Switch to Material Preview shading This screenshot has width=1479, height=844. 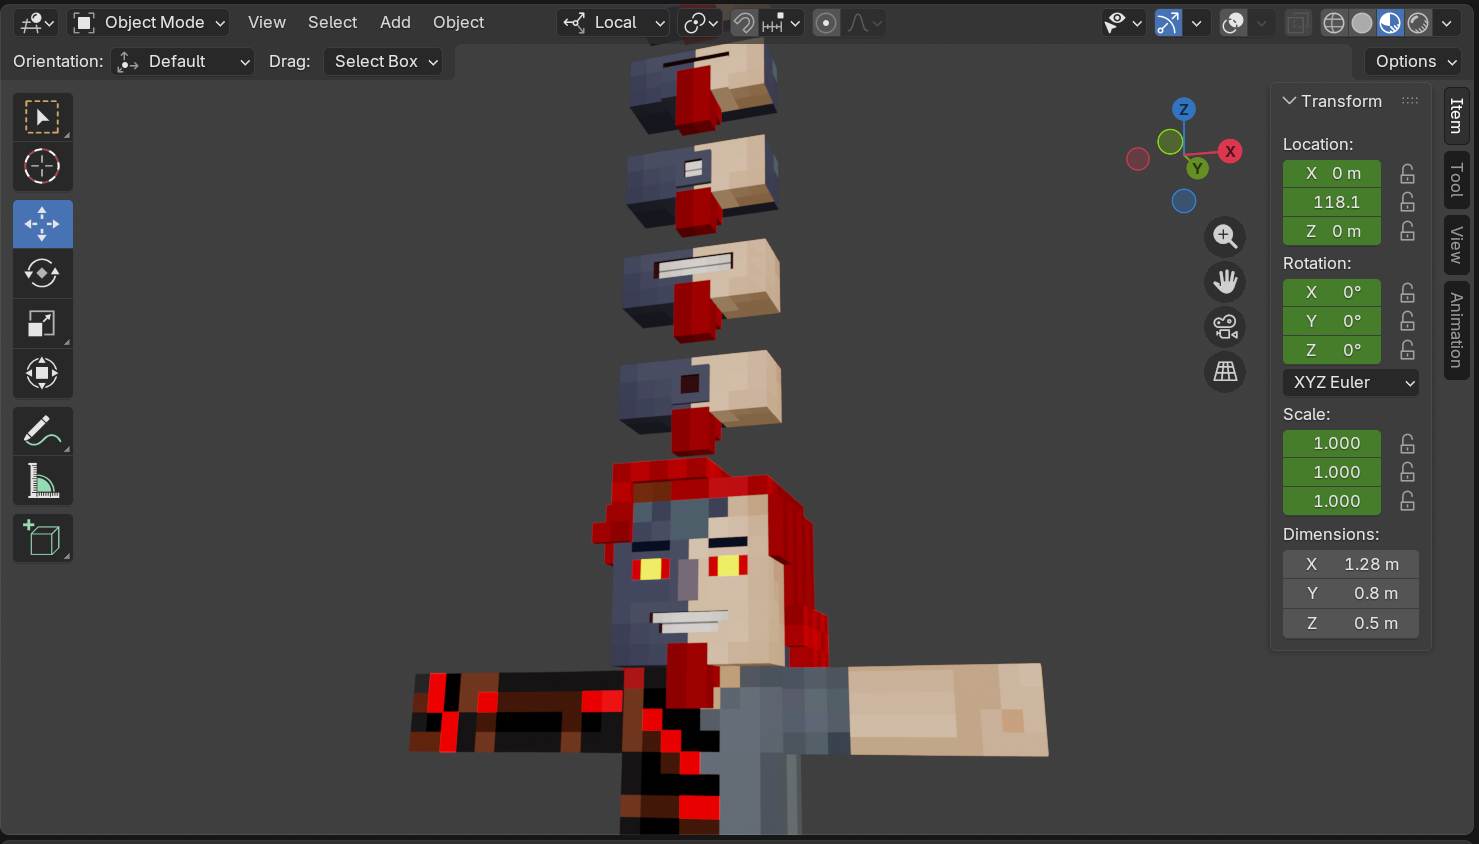click(x=1390, y=23)
